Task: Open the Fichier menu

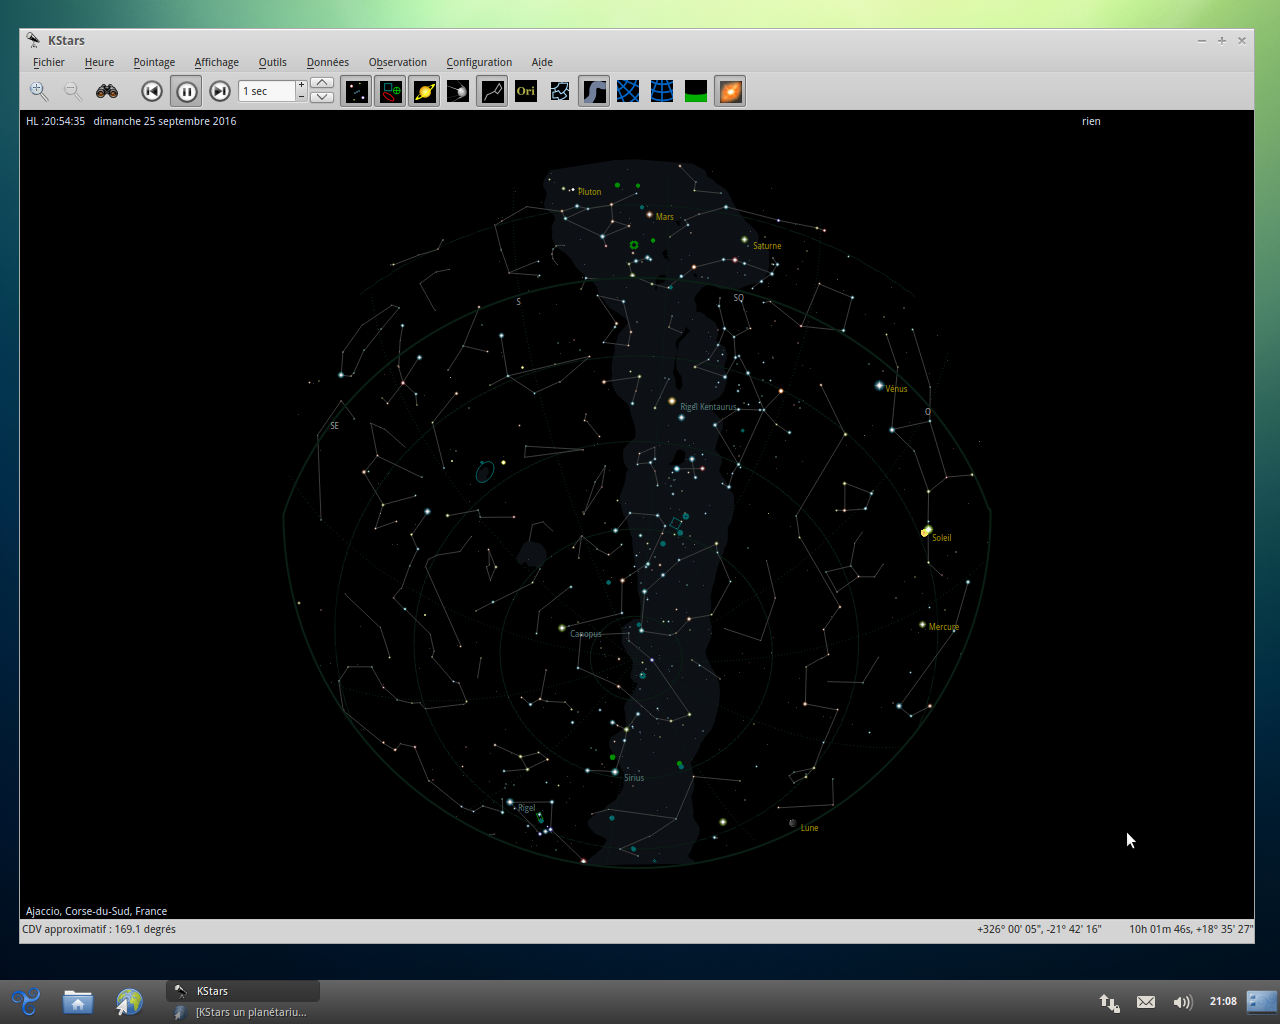Action: tap(49, 62)
